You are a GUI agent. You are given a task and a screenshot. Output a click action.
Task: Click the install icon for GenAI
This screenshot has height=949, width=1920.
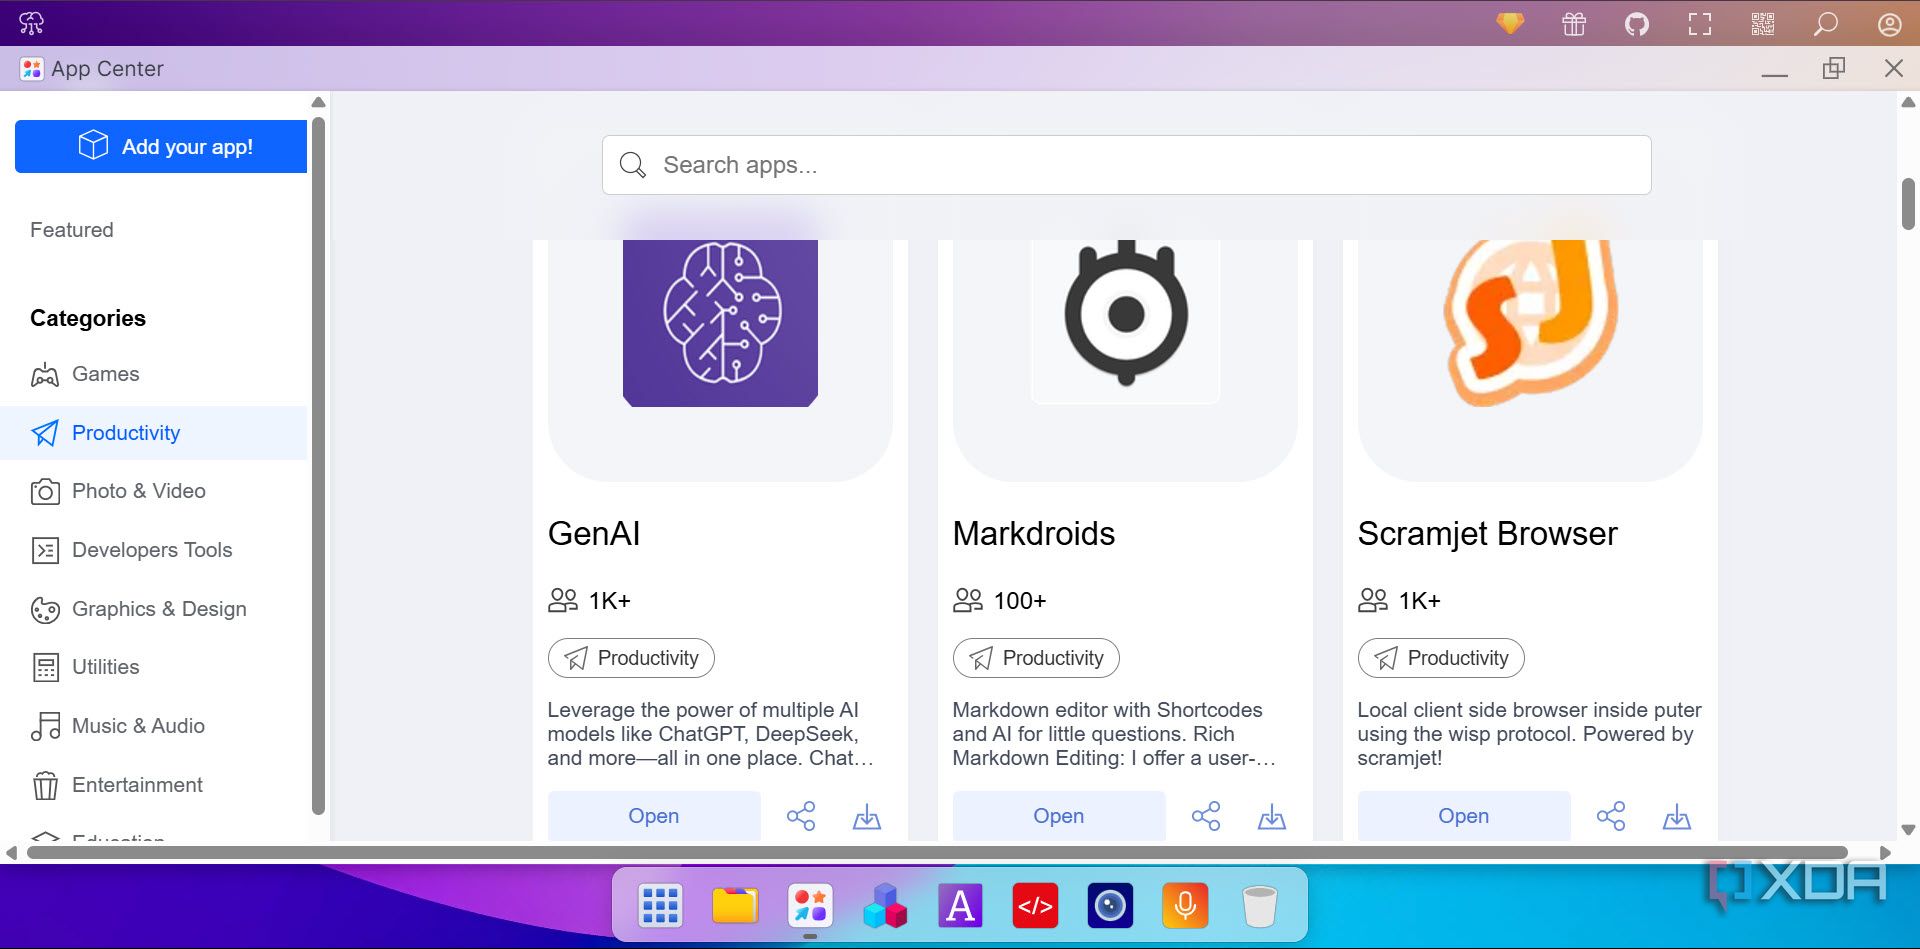click(867, 817)
